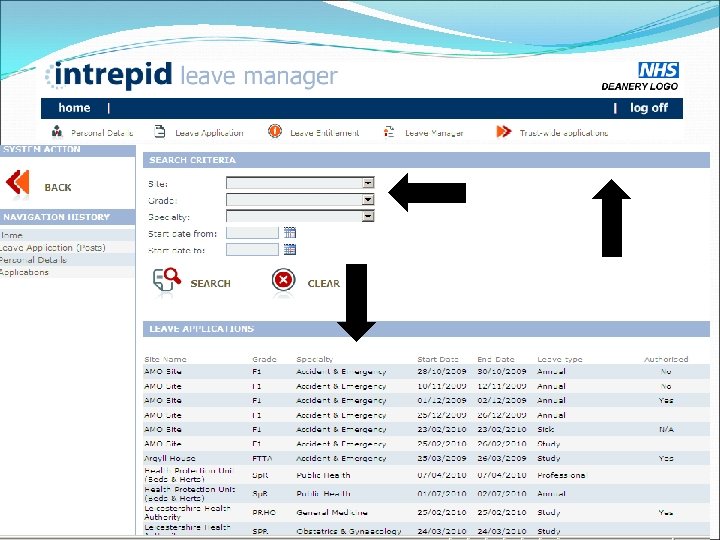
Task: Click the Search magnifier icon
Action: (x=167, y=279)
